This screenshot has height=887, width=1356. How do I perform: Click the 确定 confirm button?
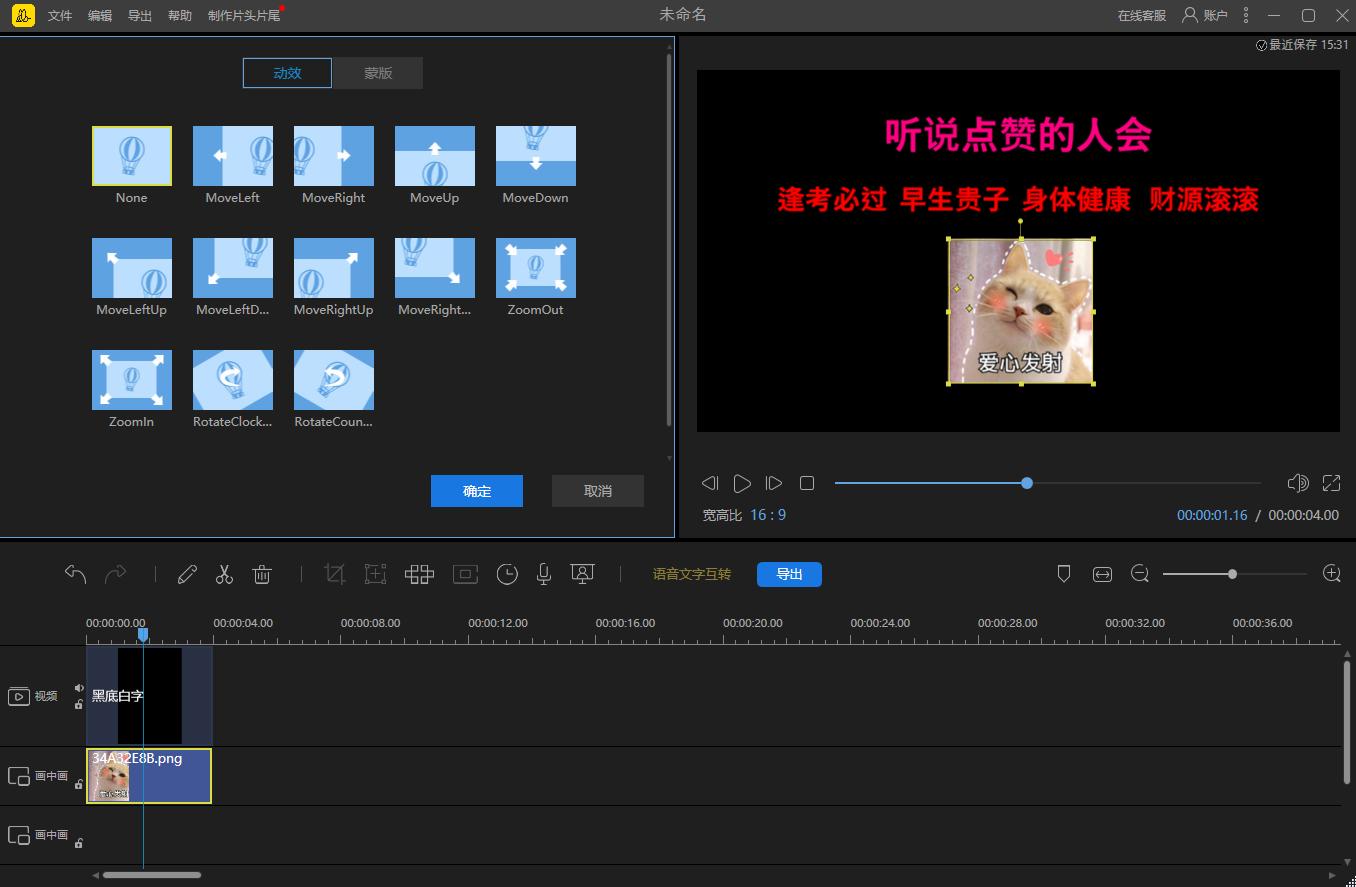tap(476, 490)
